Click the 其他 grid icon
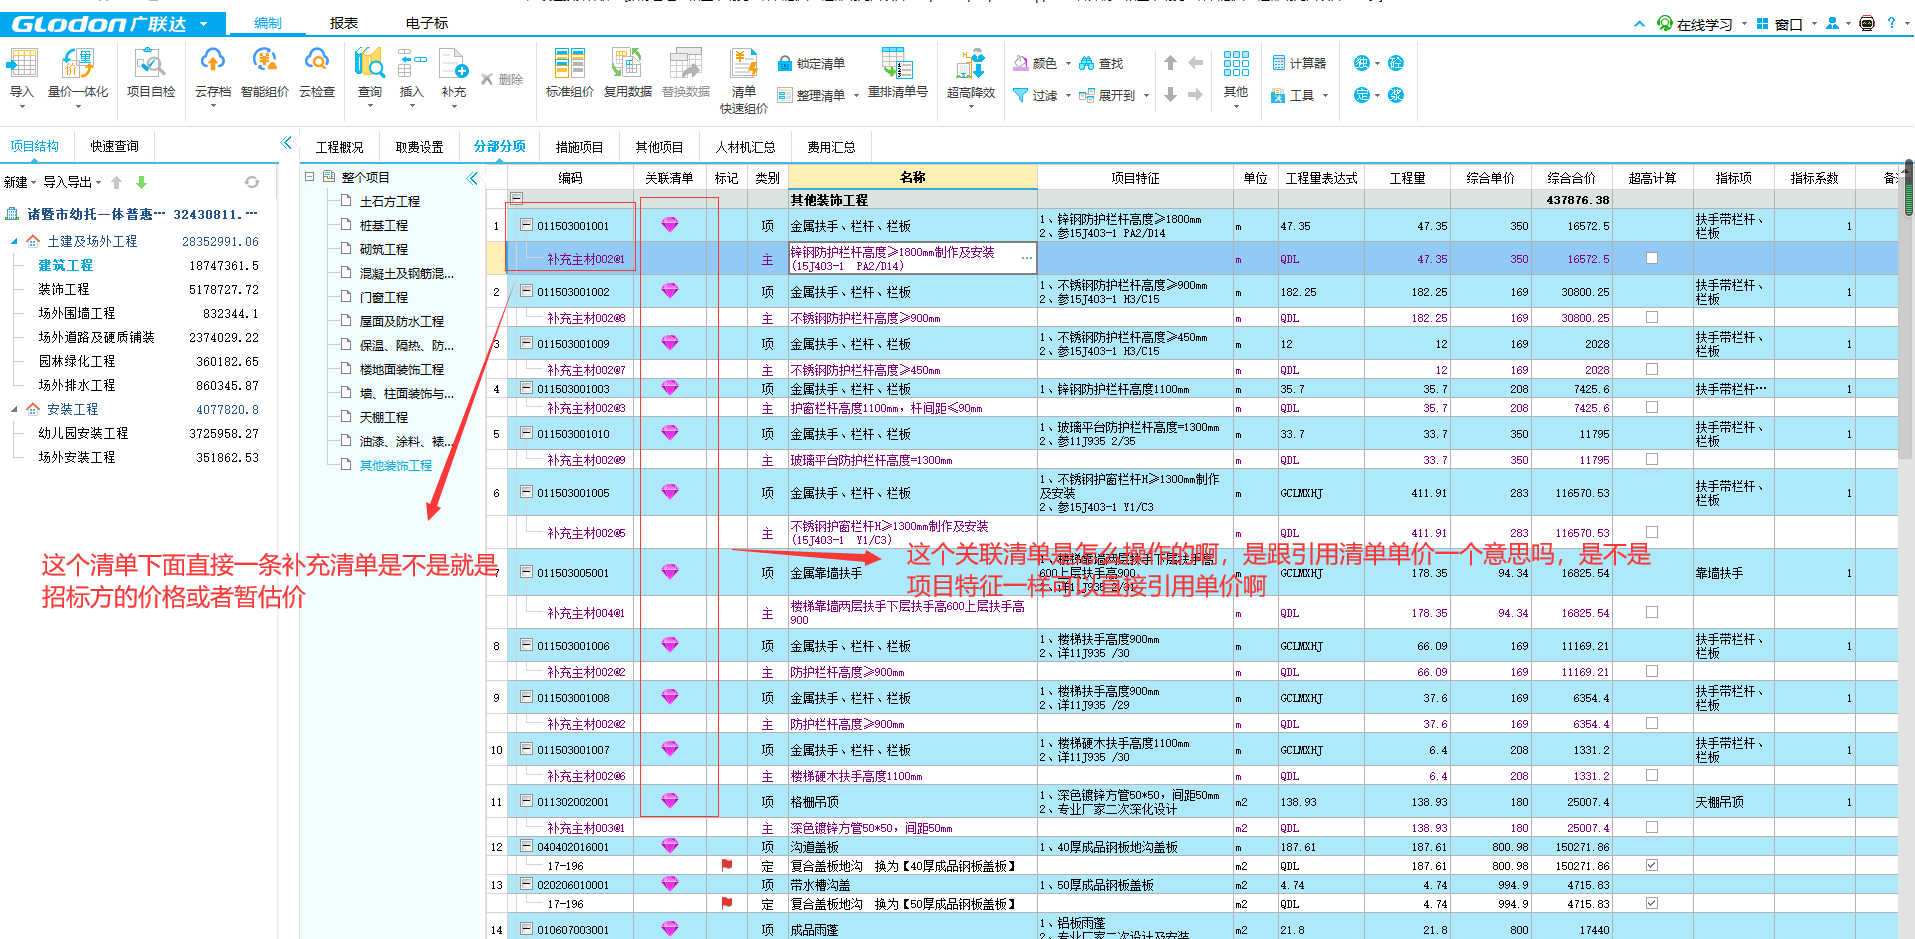Viewport: 1915px width, 939px height. click(x=1236, y=64)
